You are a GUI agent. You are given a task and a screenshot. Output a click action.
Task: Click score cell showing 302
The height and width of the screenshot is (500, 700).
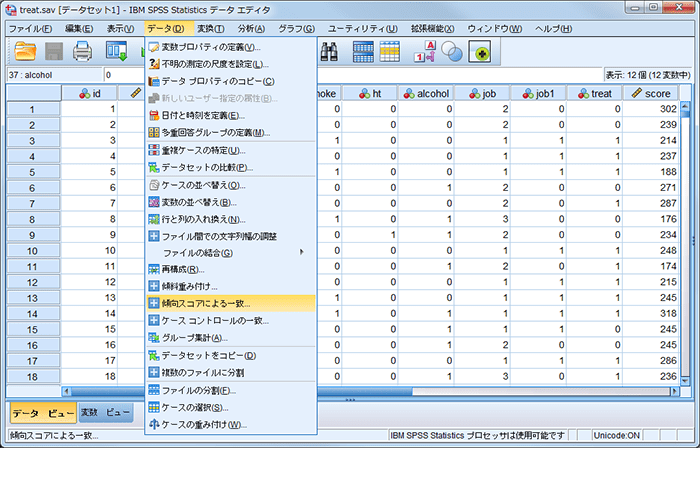pyautogui.click(x=651, y=109)
